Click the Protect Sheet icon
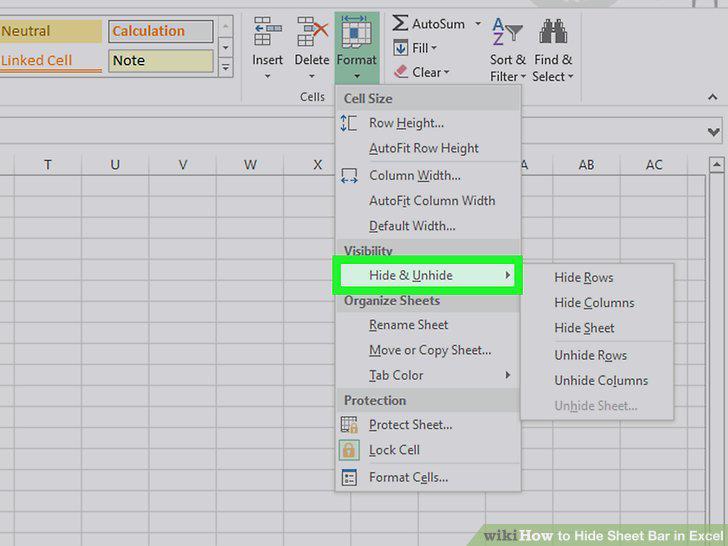 click(x=349, y=425)
